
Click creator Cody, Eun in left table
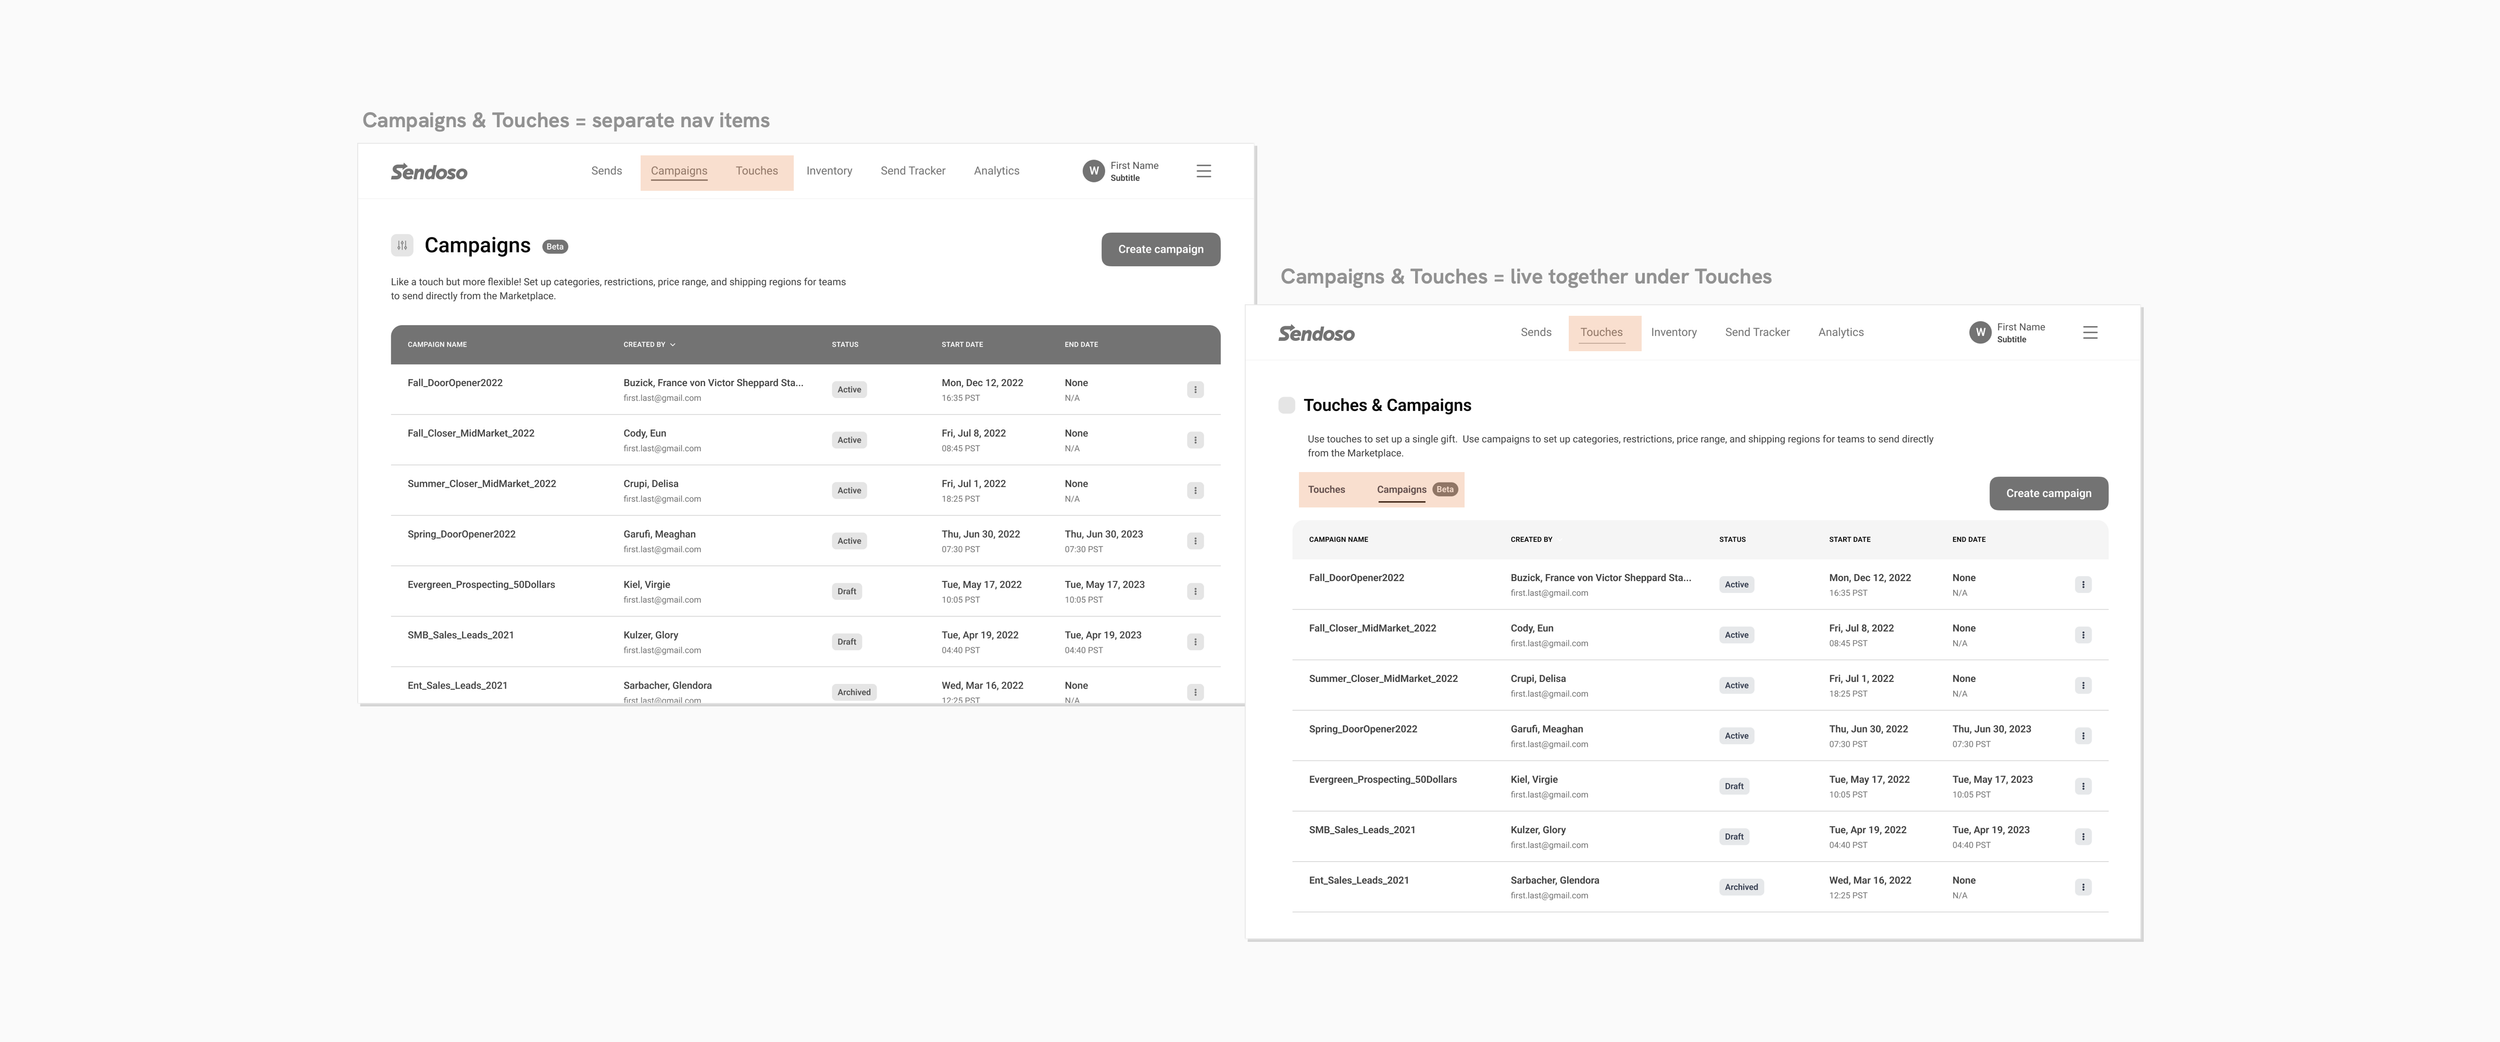[645, 434]
